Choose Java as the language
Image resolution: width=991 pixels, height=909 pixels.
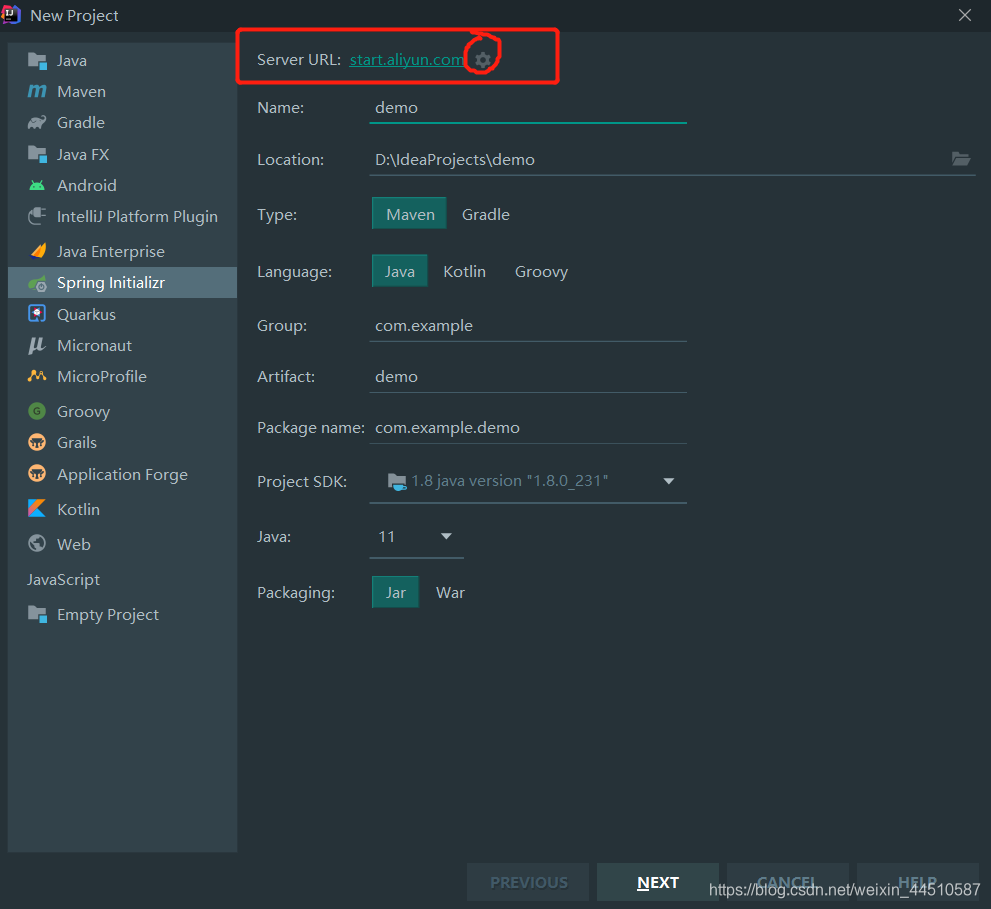coord(399,271)
